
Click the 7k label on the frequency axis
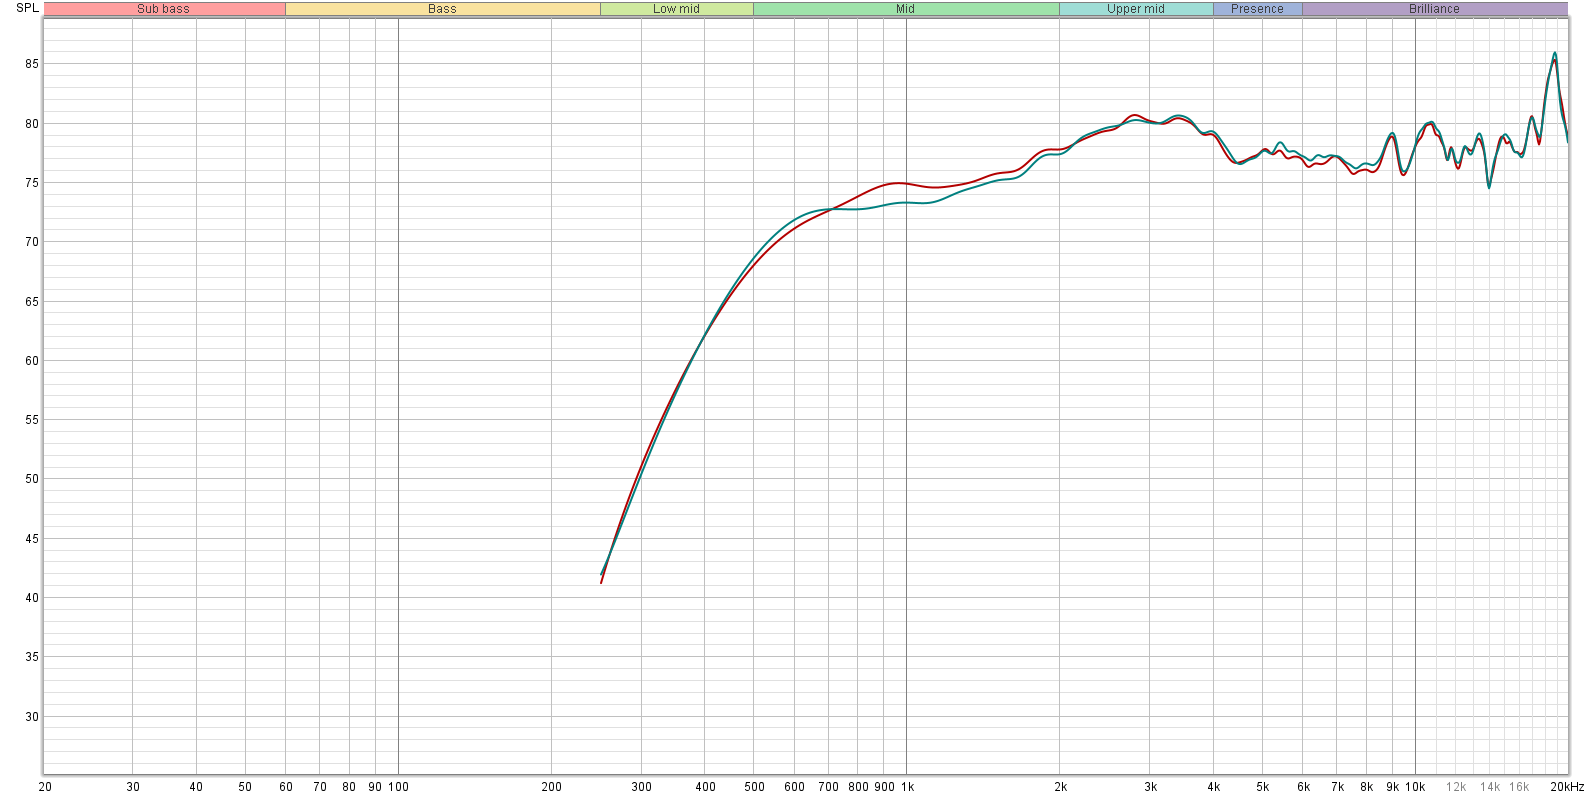tap(1337, 787)
